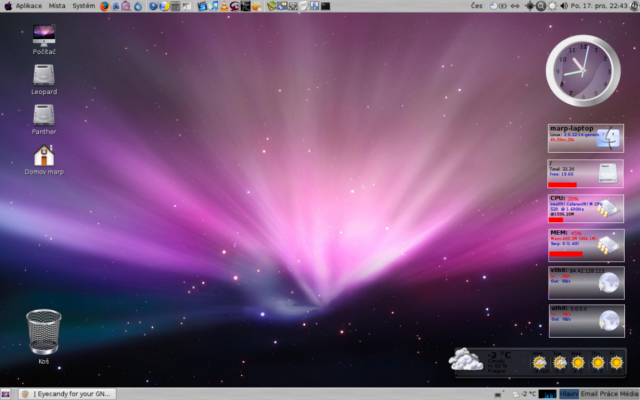Image resolution: width=640 pixels, height=400 pixels.
Task: Open the green book stack launcher
Action: click(x=271, y=6)
